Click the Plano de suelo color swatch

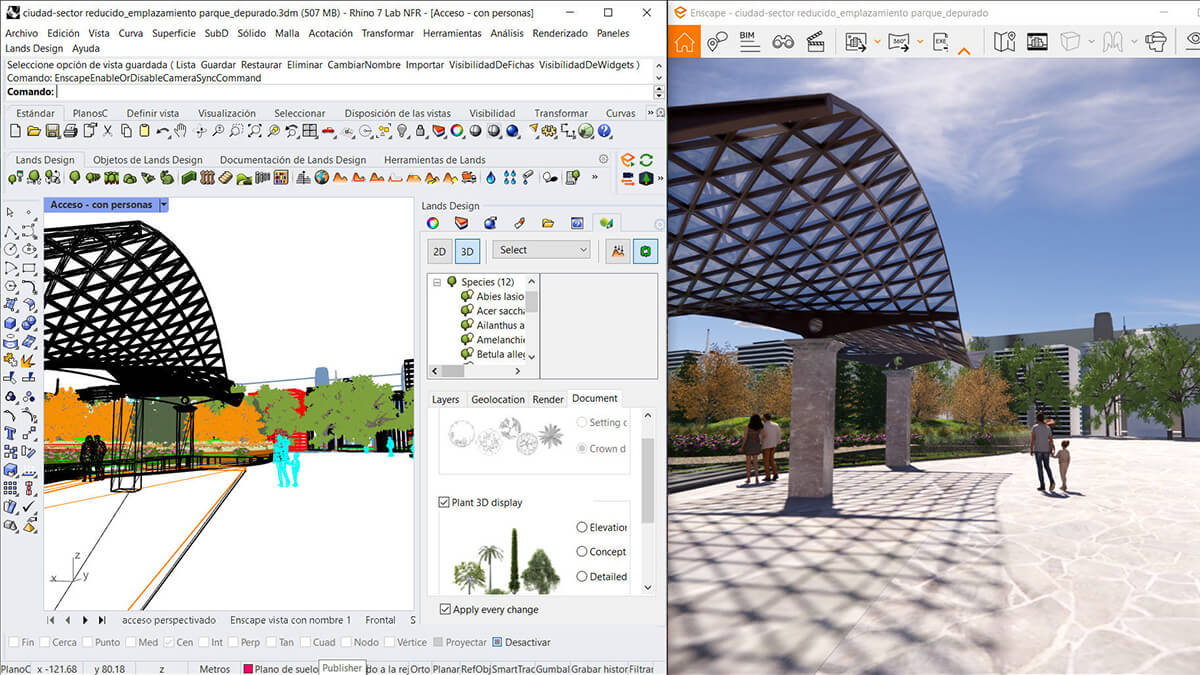248,669
